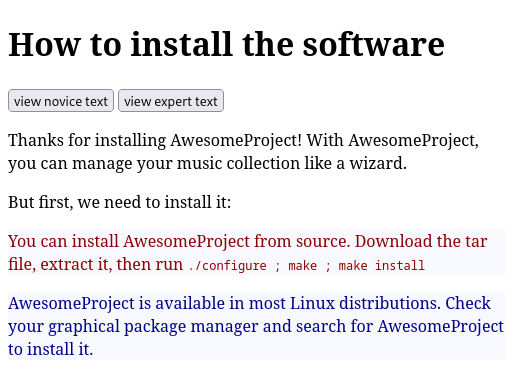Click 'to install it.' ending the blue paragraph
Image resolution: width=513 pixels, height=375 pixels.
coord(50,349)
